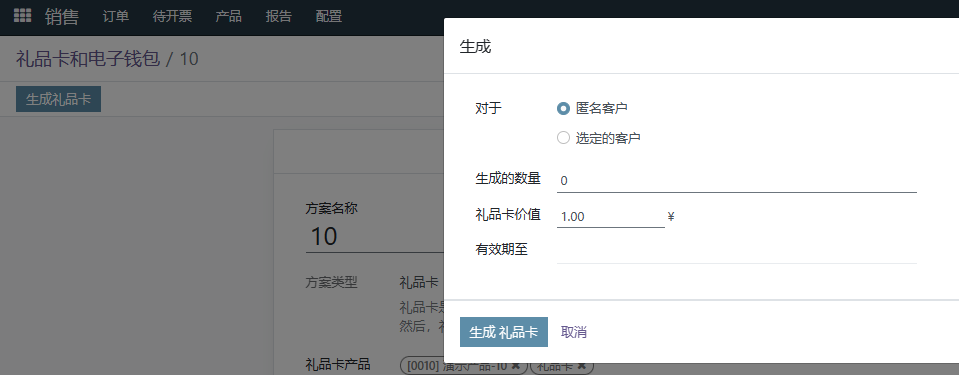The image size is (959, 375).
Task: Open the apps grid menu icon
Action: 23,16
